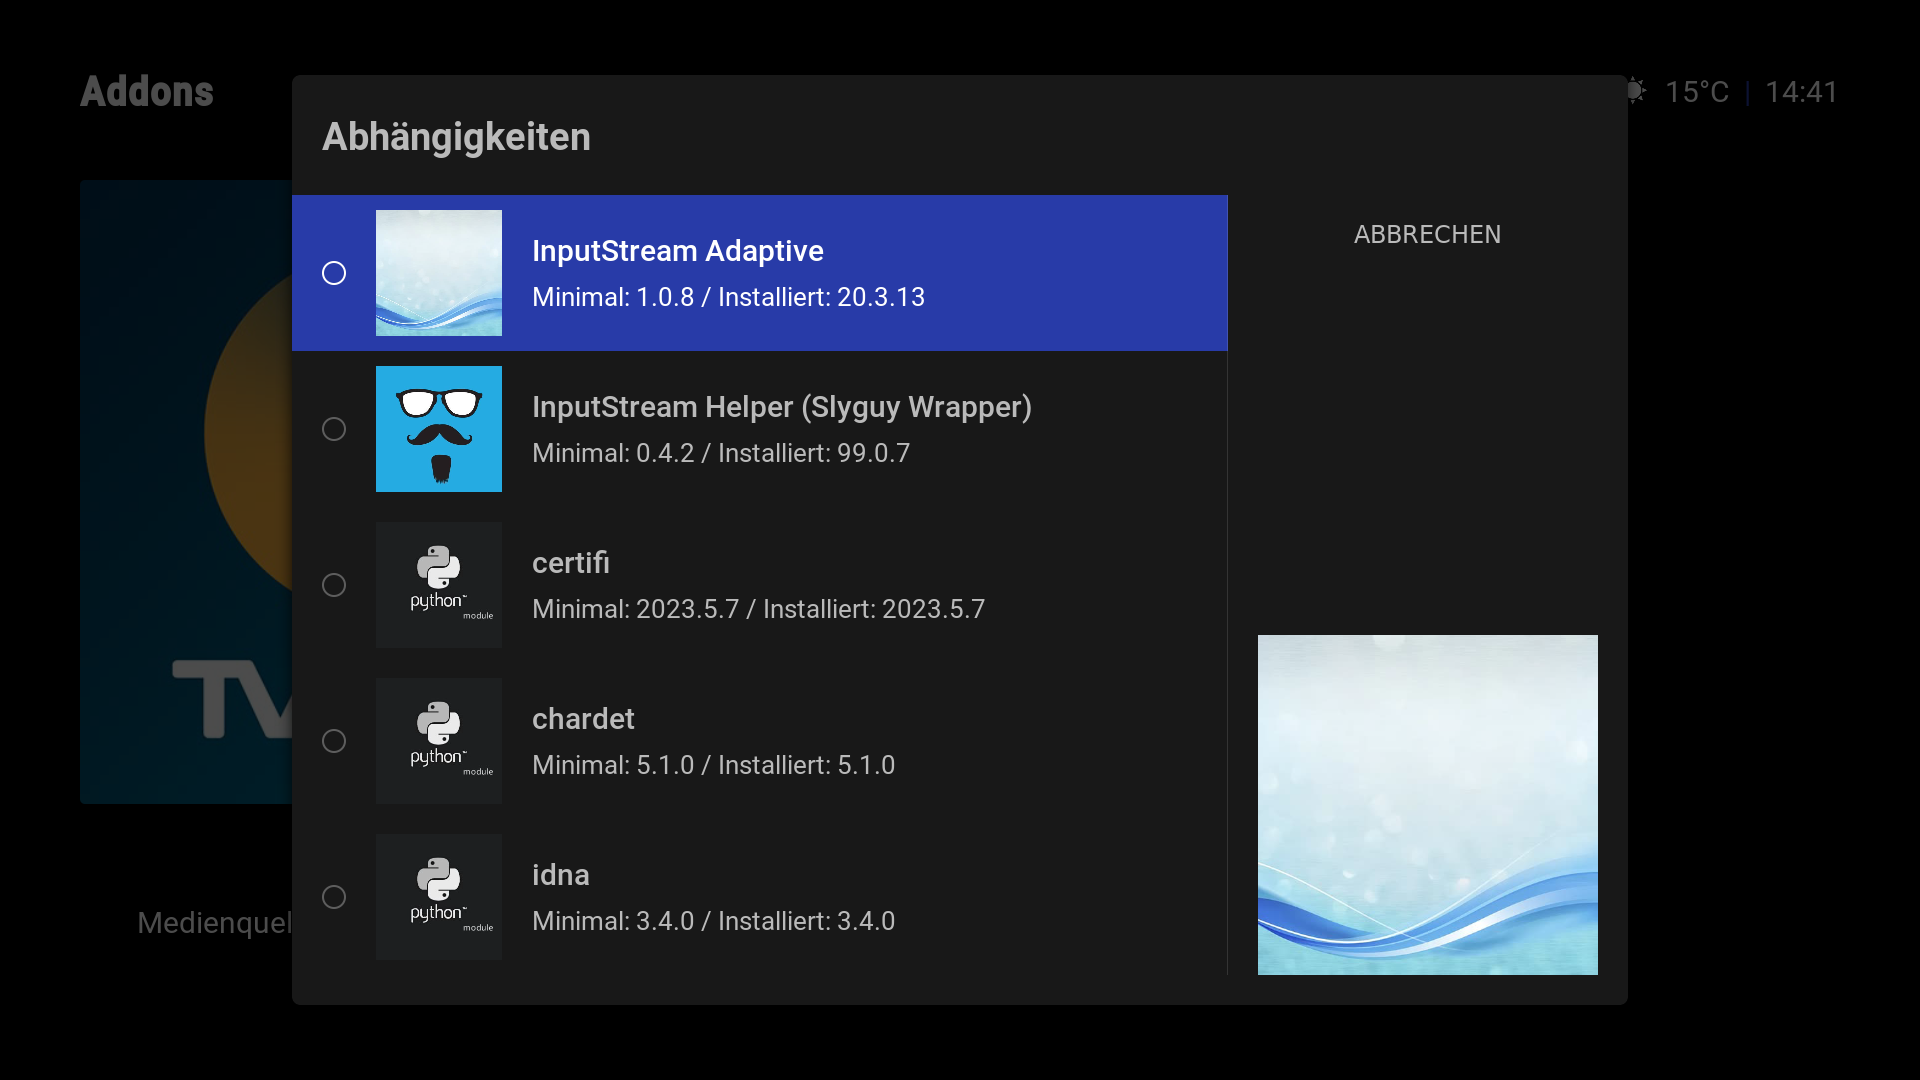Click the Abhängigkeiten dialog heading
Image resolution: width=1920 pixels, height=1080 pixels.
(x=456, y=137)
